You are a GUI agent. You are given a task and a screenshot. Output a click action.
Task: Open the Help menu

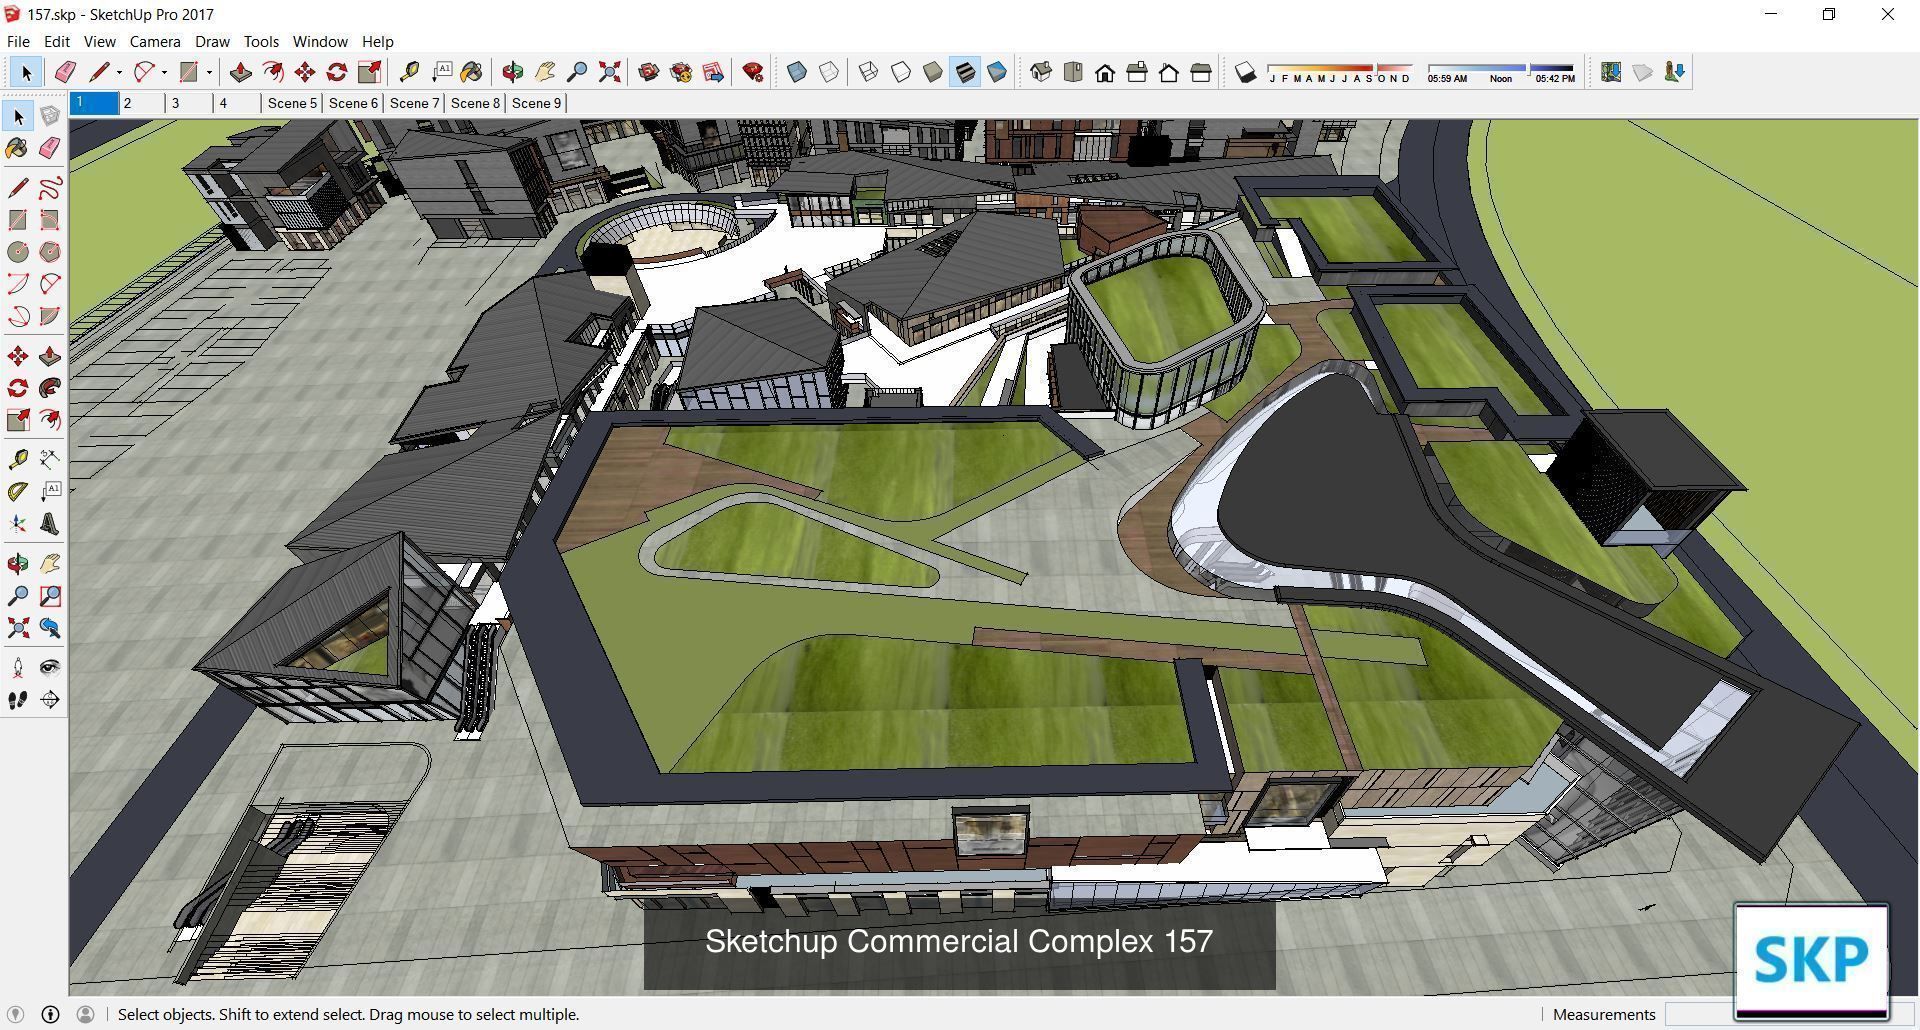click(377, 41)
